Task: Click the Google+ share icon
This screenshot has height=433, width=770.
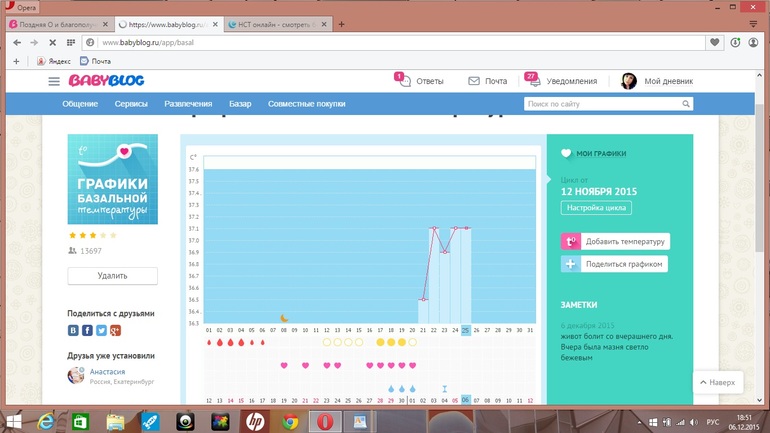Action: (115, 330)
